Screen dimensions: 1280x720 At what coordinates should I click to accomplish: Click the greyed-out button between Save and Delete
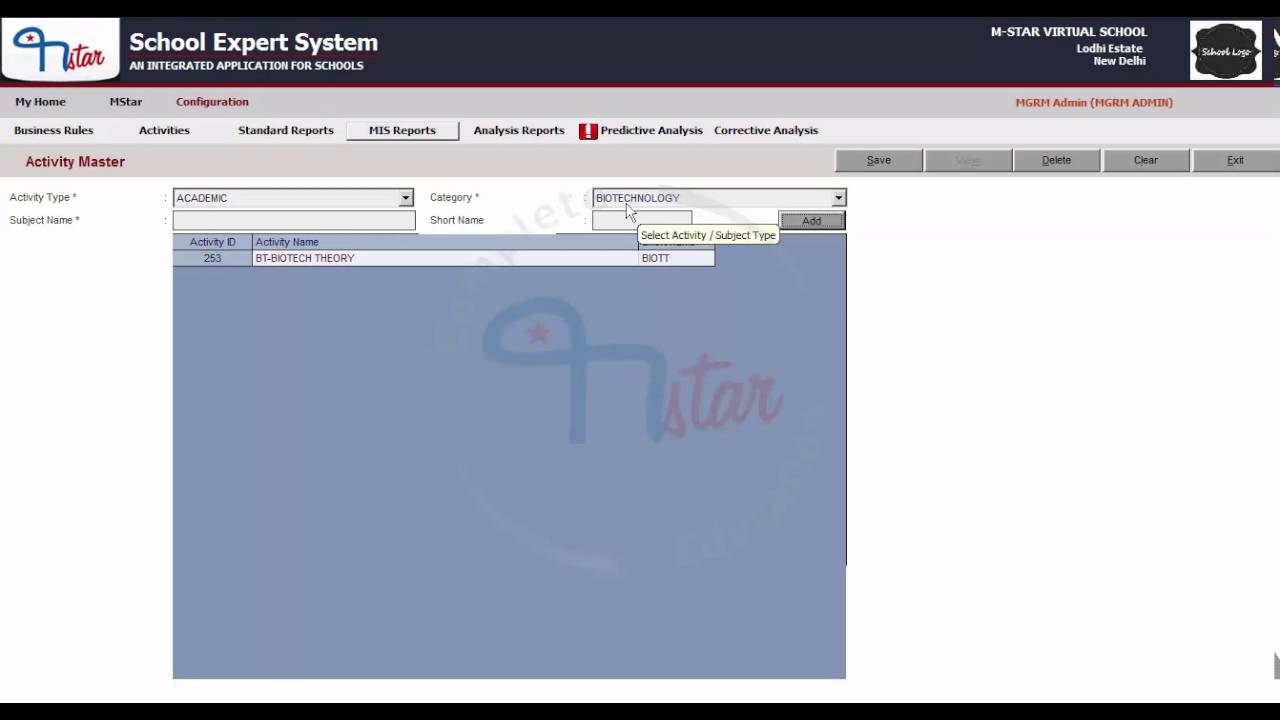pyautogui.click(x=968, y=160)
